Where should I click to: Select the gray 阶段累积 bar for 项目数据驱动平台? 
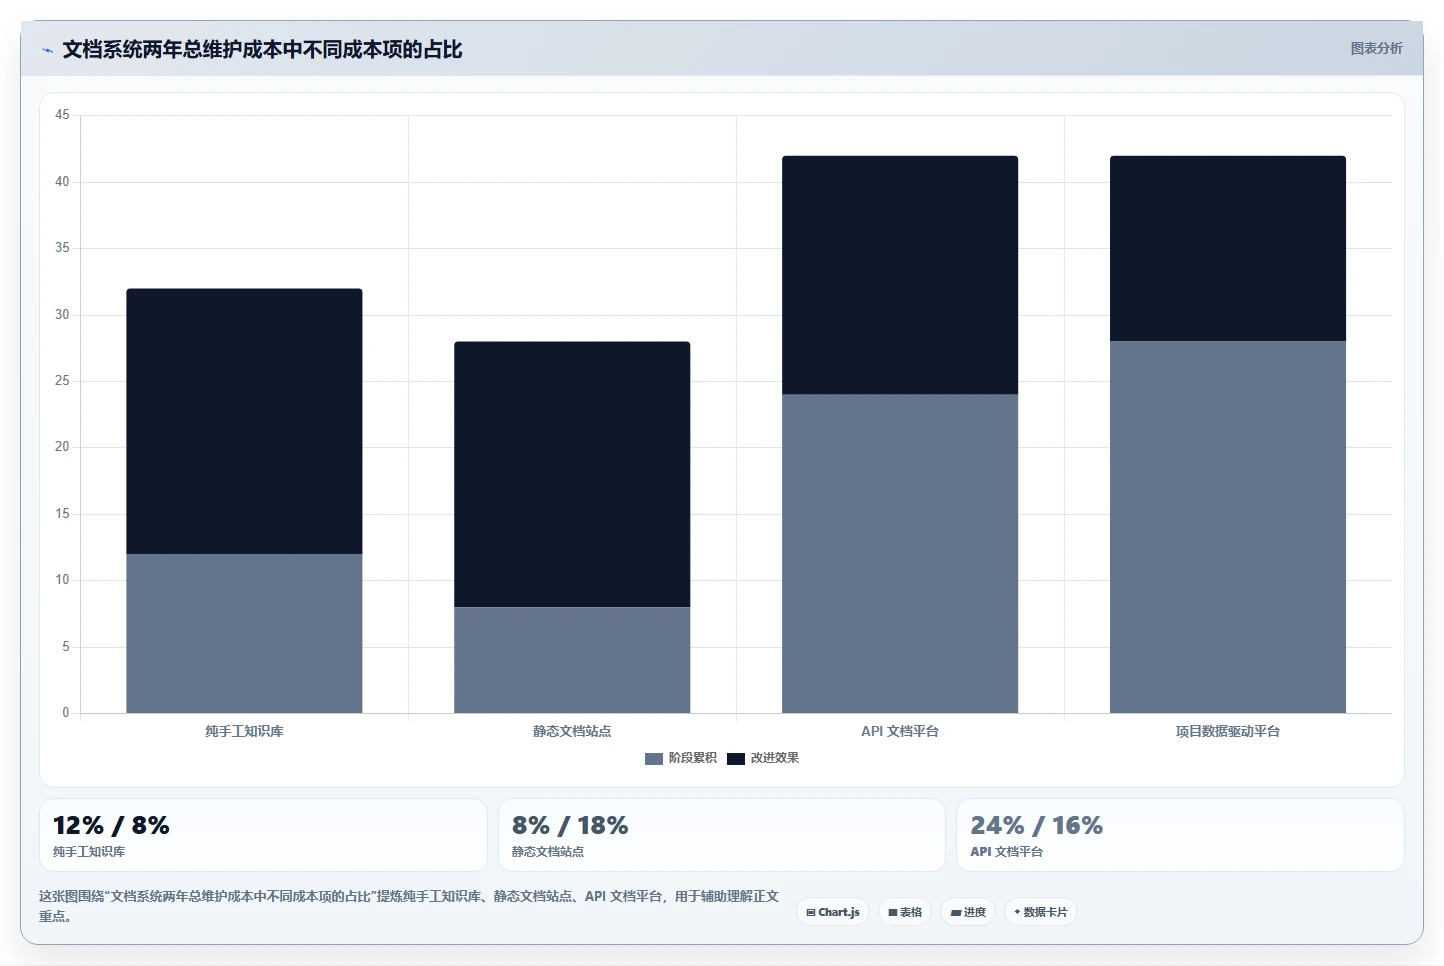point(1228,527)
